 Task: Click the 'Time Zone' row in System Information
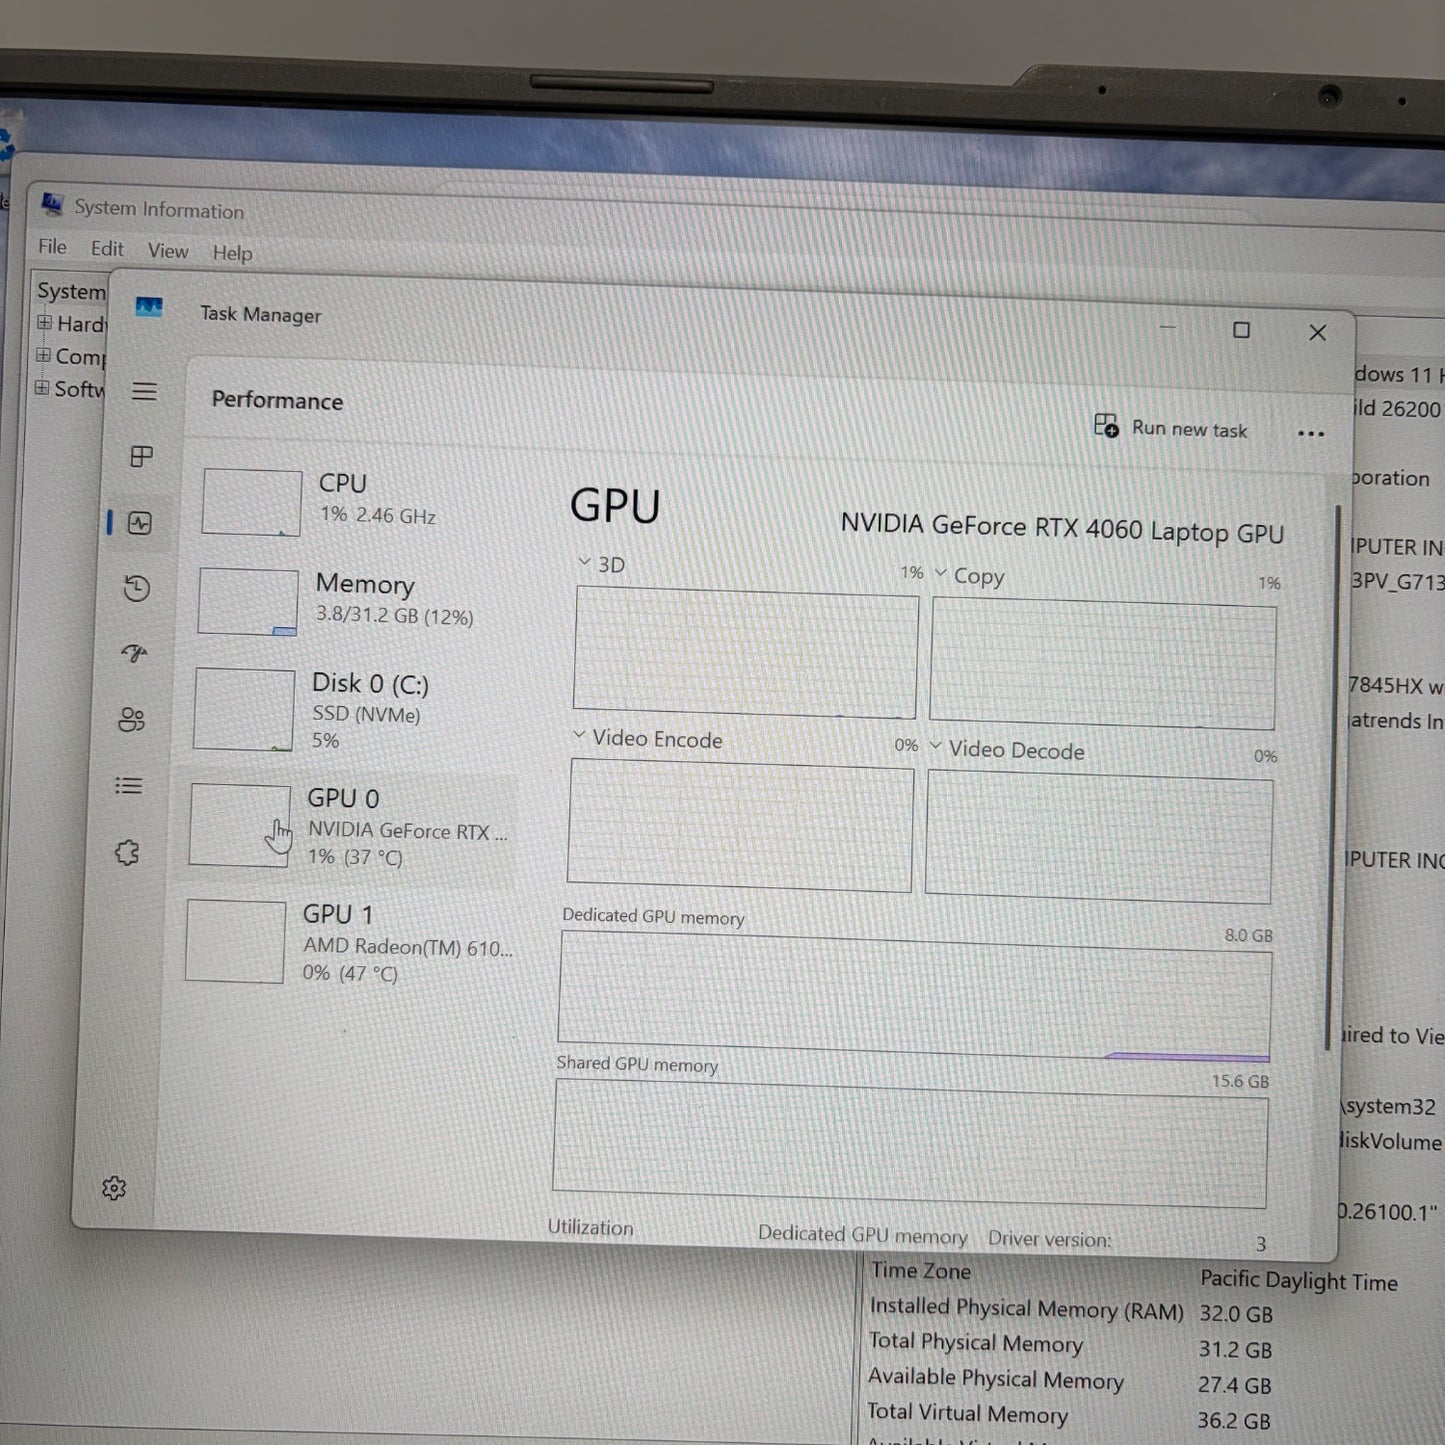pyautogui.click(x=1134, y=1275)
